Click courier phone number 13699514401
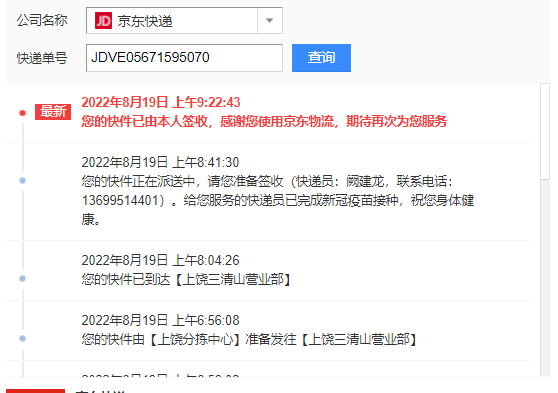 pyautogui.click(x=120, y=201)
